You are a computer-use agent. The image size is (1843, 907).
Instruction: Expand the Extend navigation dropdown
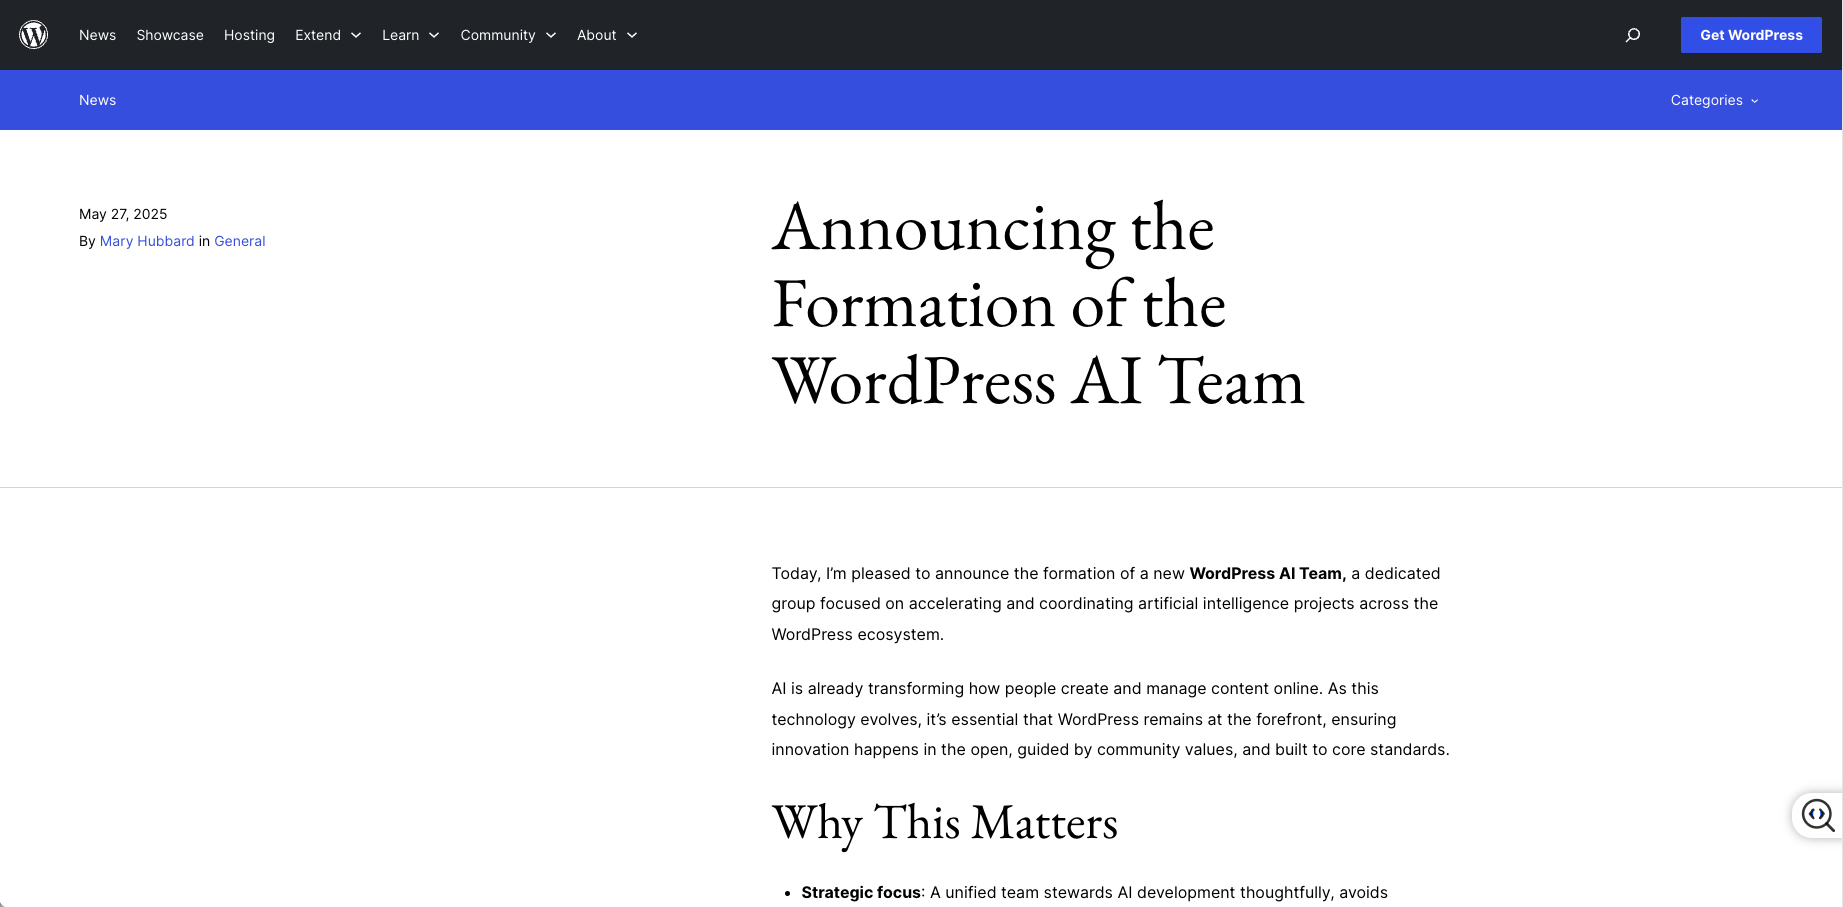[328, 35]
